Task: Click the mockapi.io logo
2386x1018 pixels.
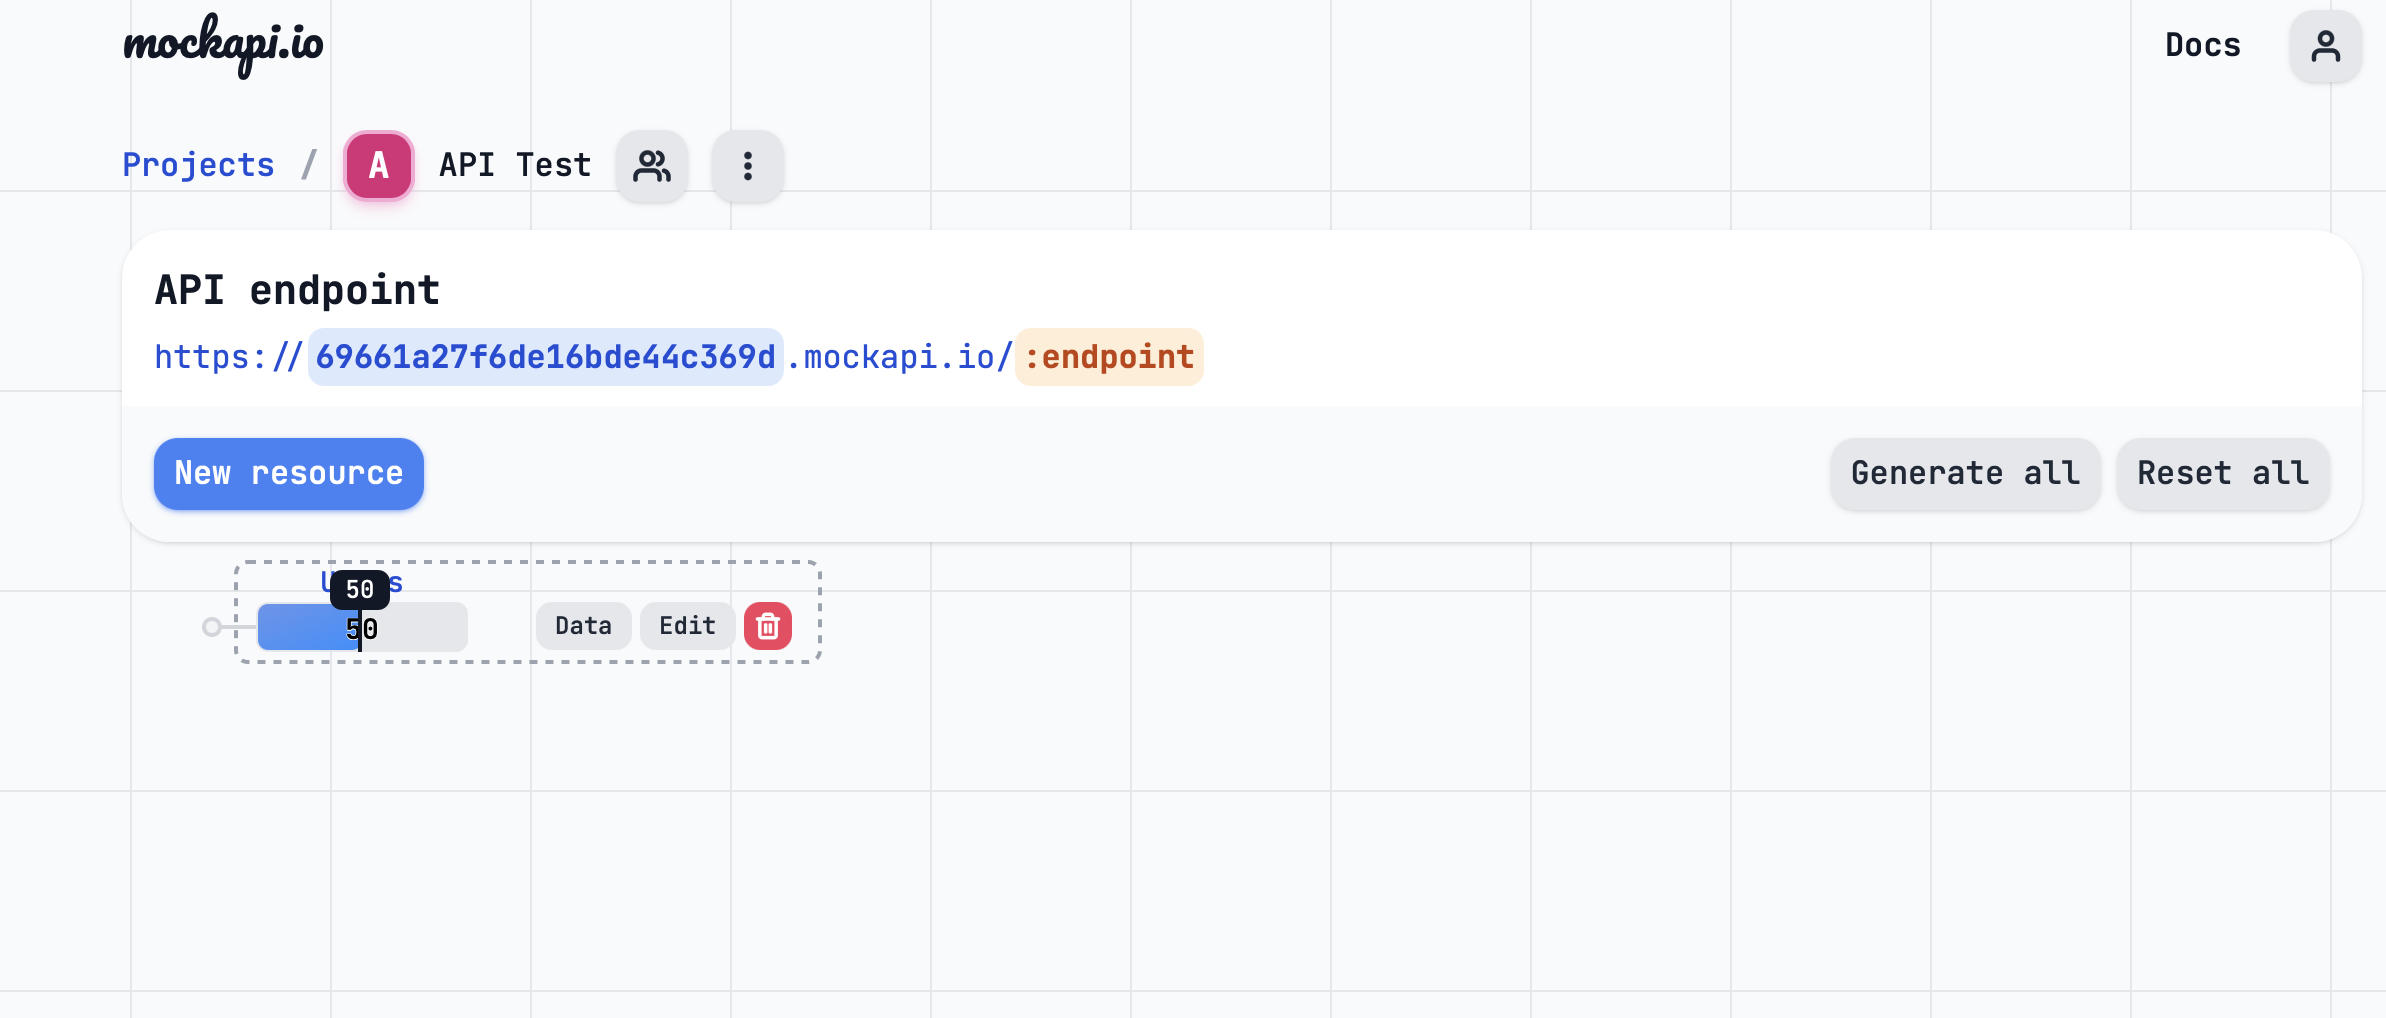Action: coord(223,45)
